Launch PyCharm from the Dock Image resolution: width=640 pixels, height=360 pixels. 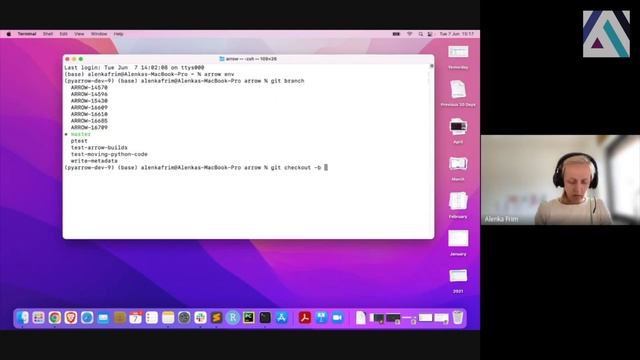coord(249,318)
